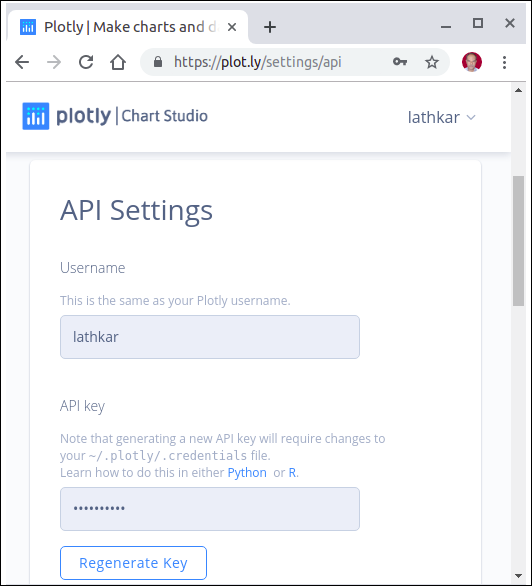
Task: Open the Chrome three-dot menu
Action: pos(504,62)
